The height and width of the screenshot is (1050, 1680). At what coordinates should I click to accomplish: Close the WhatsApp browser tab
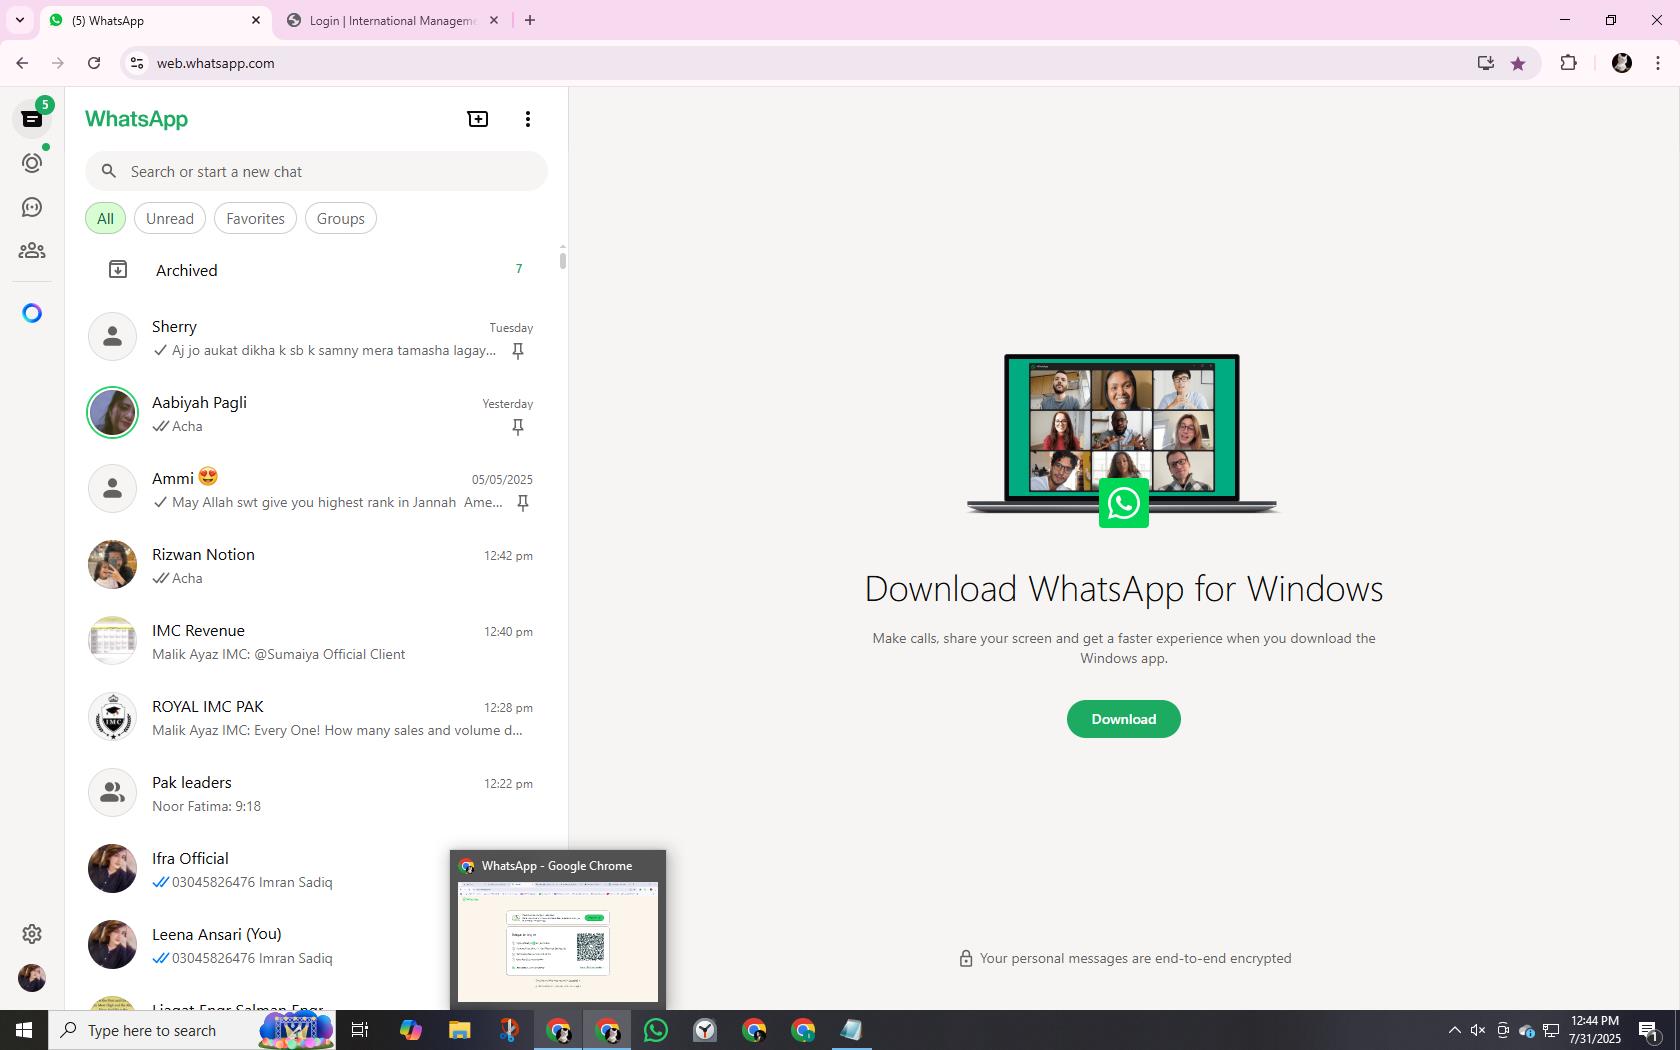point(256,20)
